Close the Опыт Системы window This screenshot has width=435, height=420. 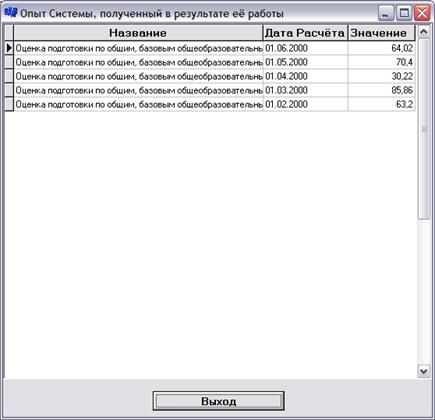422,13
